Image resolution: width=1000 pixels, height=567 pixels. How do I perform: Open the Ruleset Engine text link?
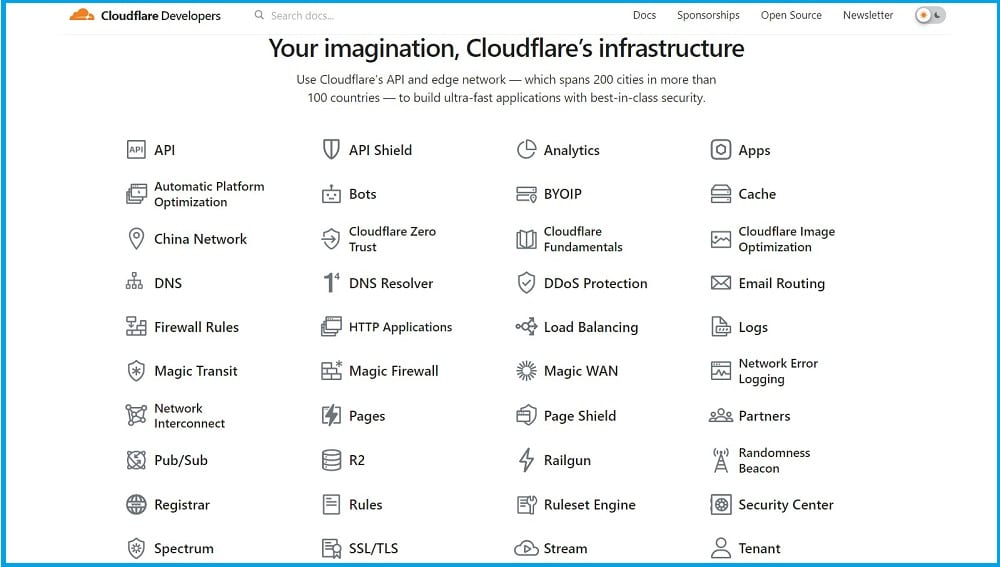pyautogui.click(x=590, y=504)
